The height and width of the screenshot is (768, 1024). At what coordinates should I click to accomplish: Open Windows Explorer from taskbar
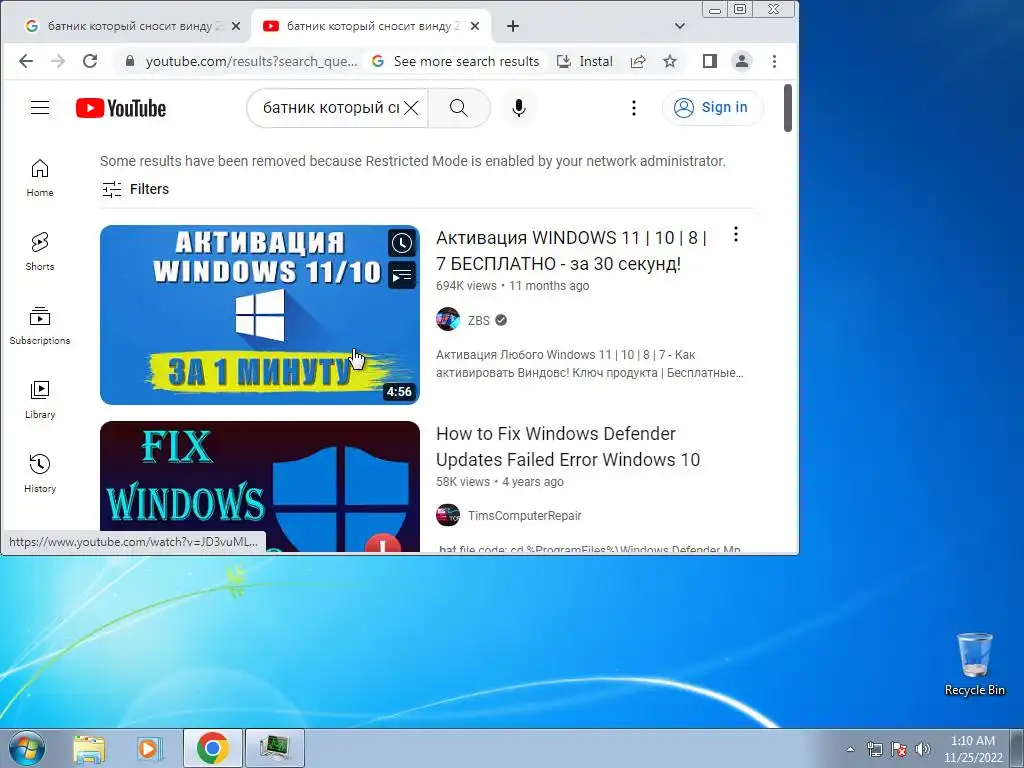click(89, 748)
